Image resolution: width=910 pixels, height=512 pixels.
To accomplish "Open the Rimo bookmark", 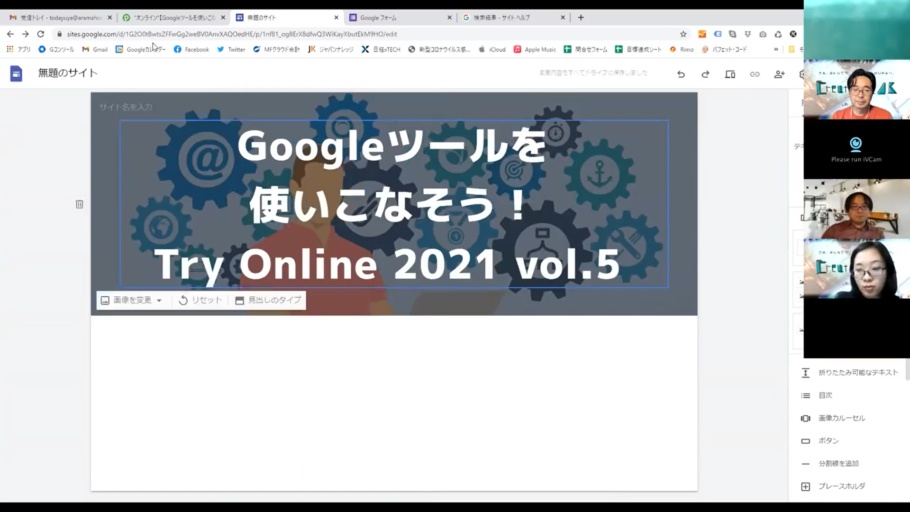I will [681, 49].
